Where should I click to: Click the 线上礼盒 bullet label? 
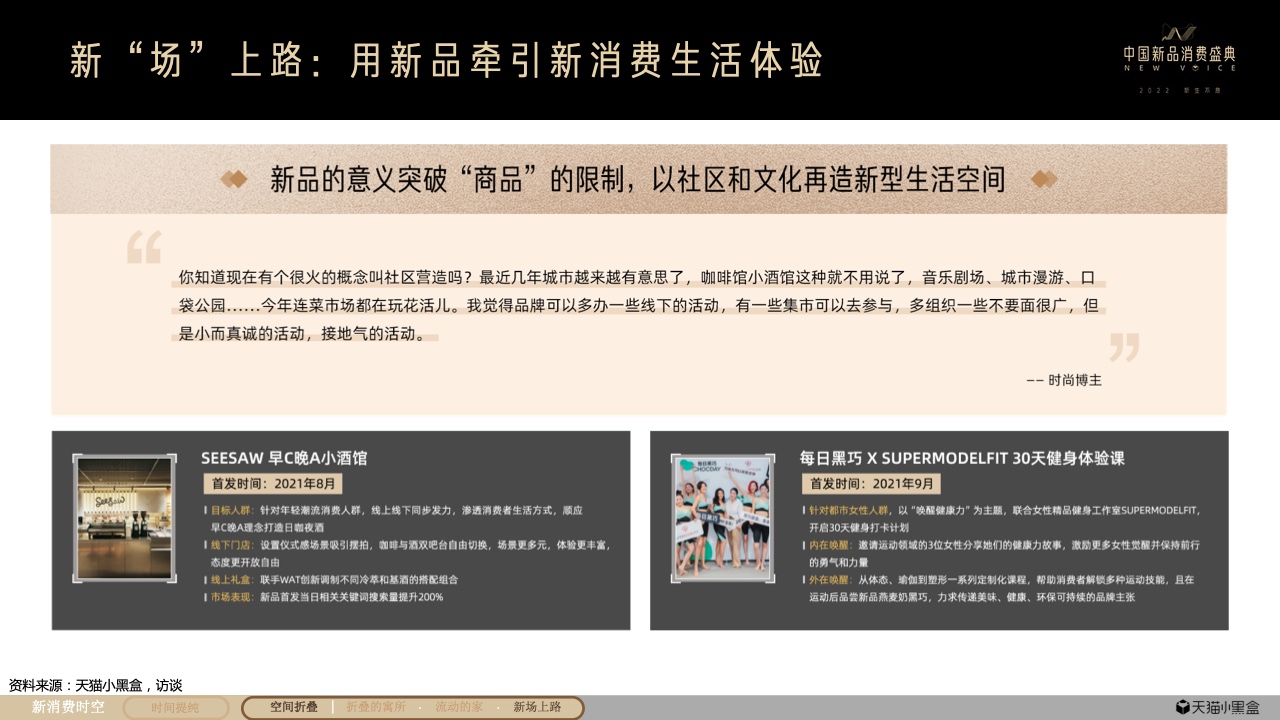point(230,579)
